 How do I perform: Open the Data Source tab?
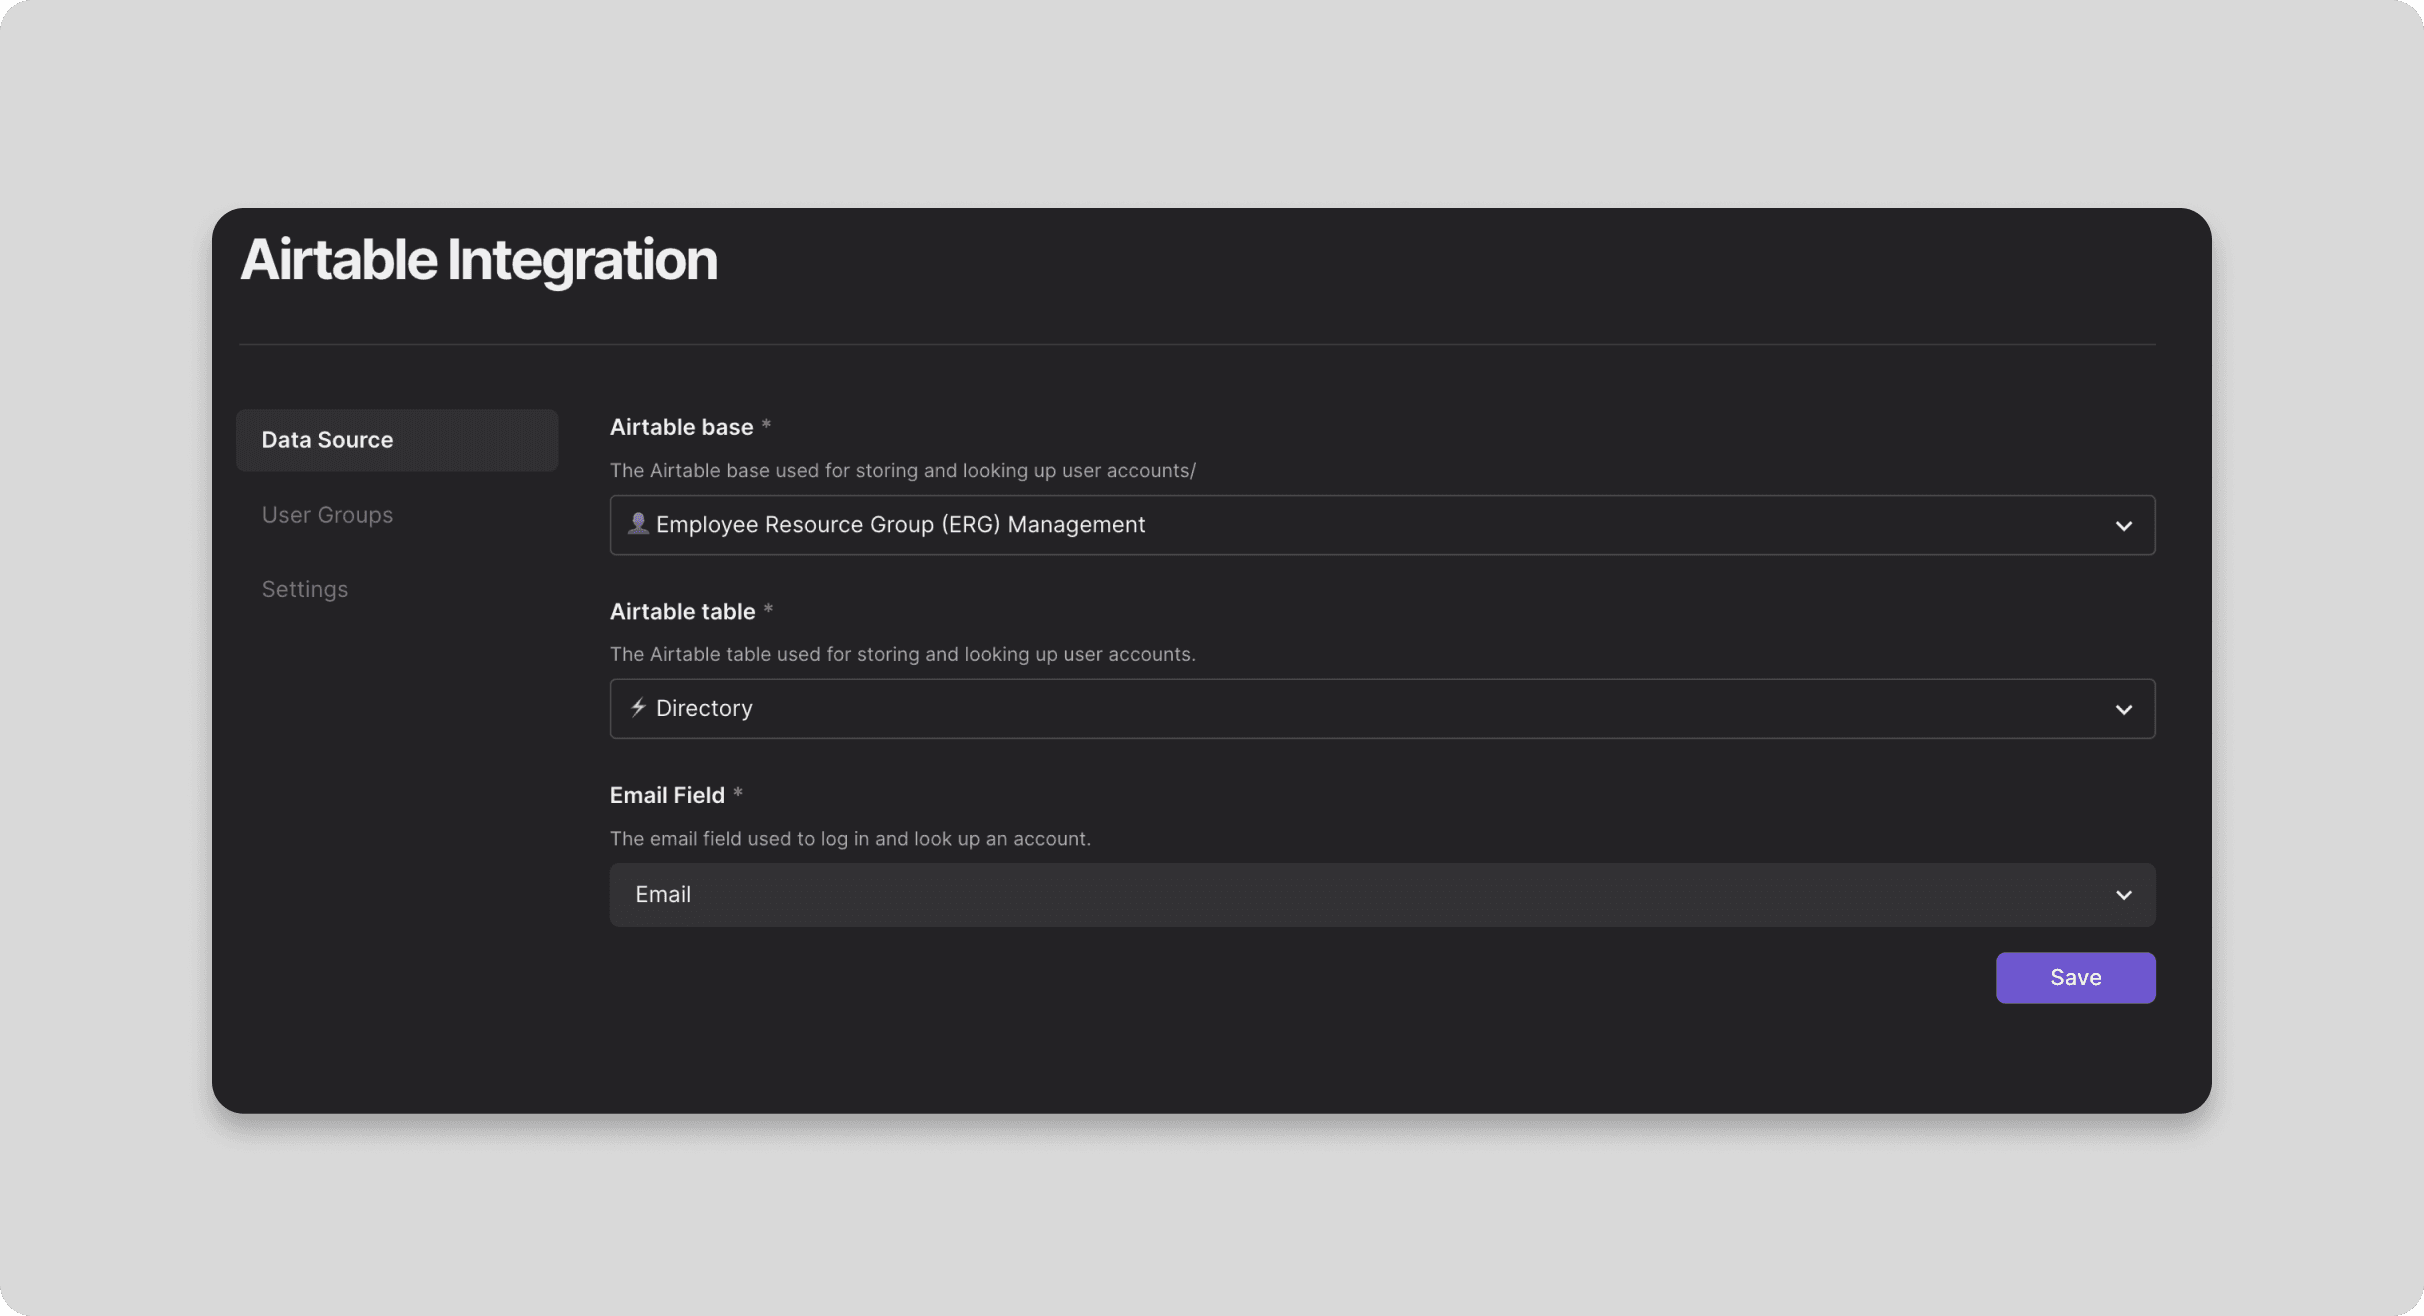(x=397, y=440)
